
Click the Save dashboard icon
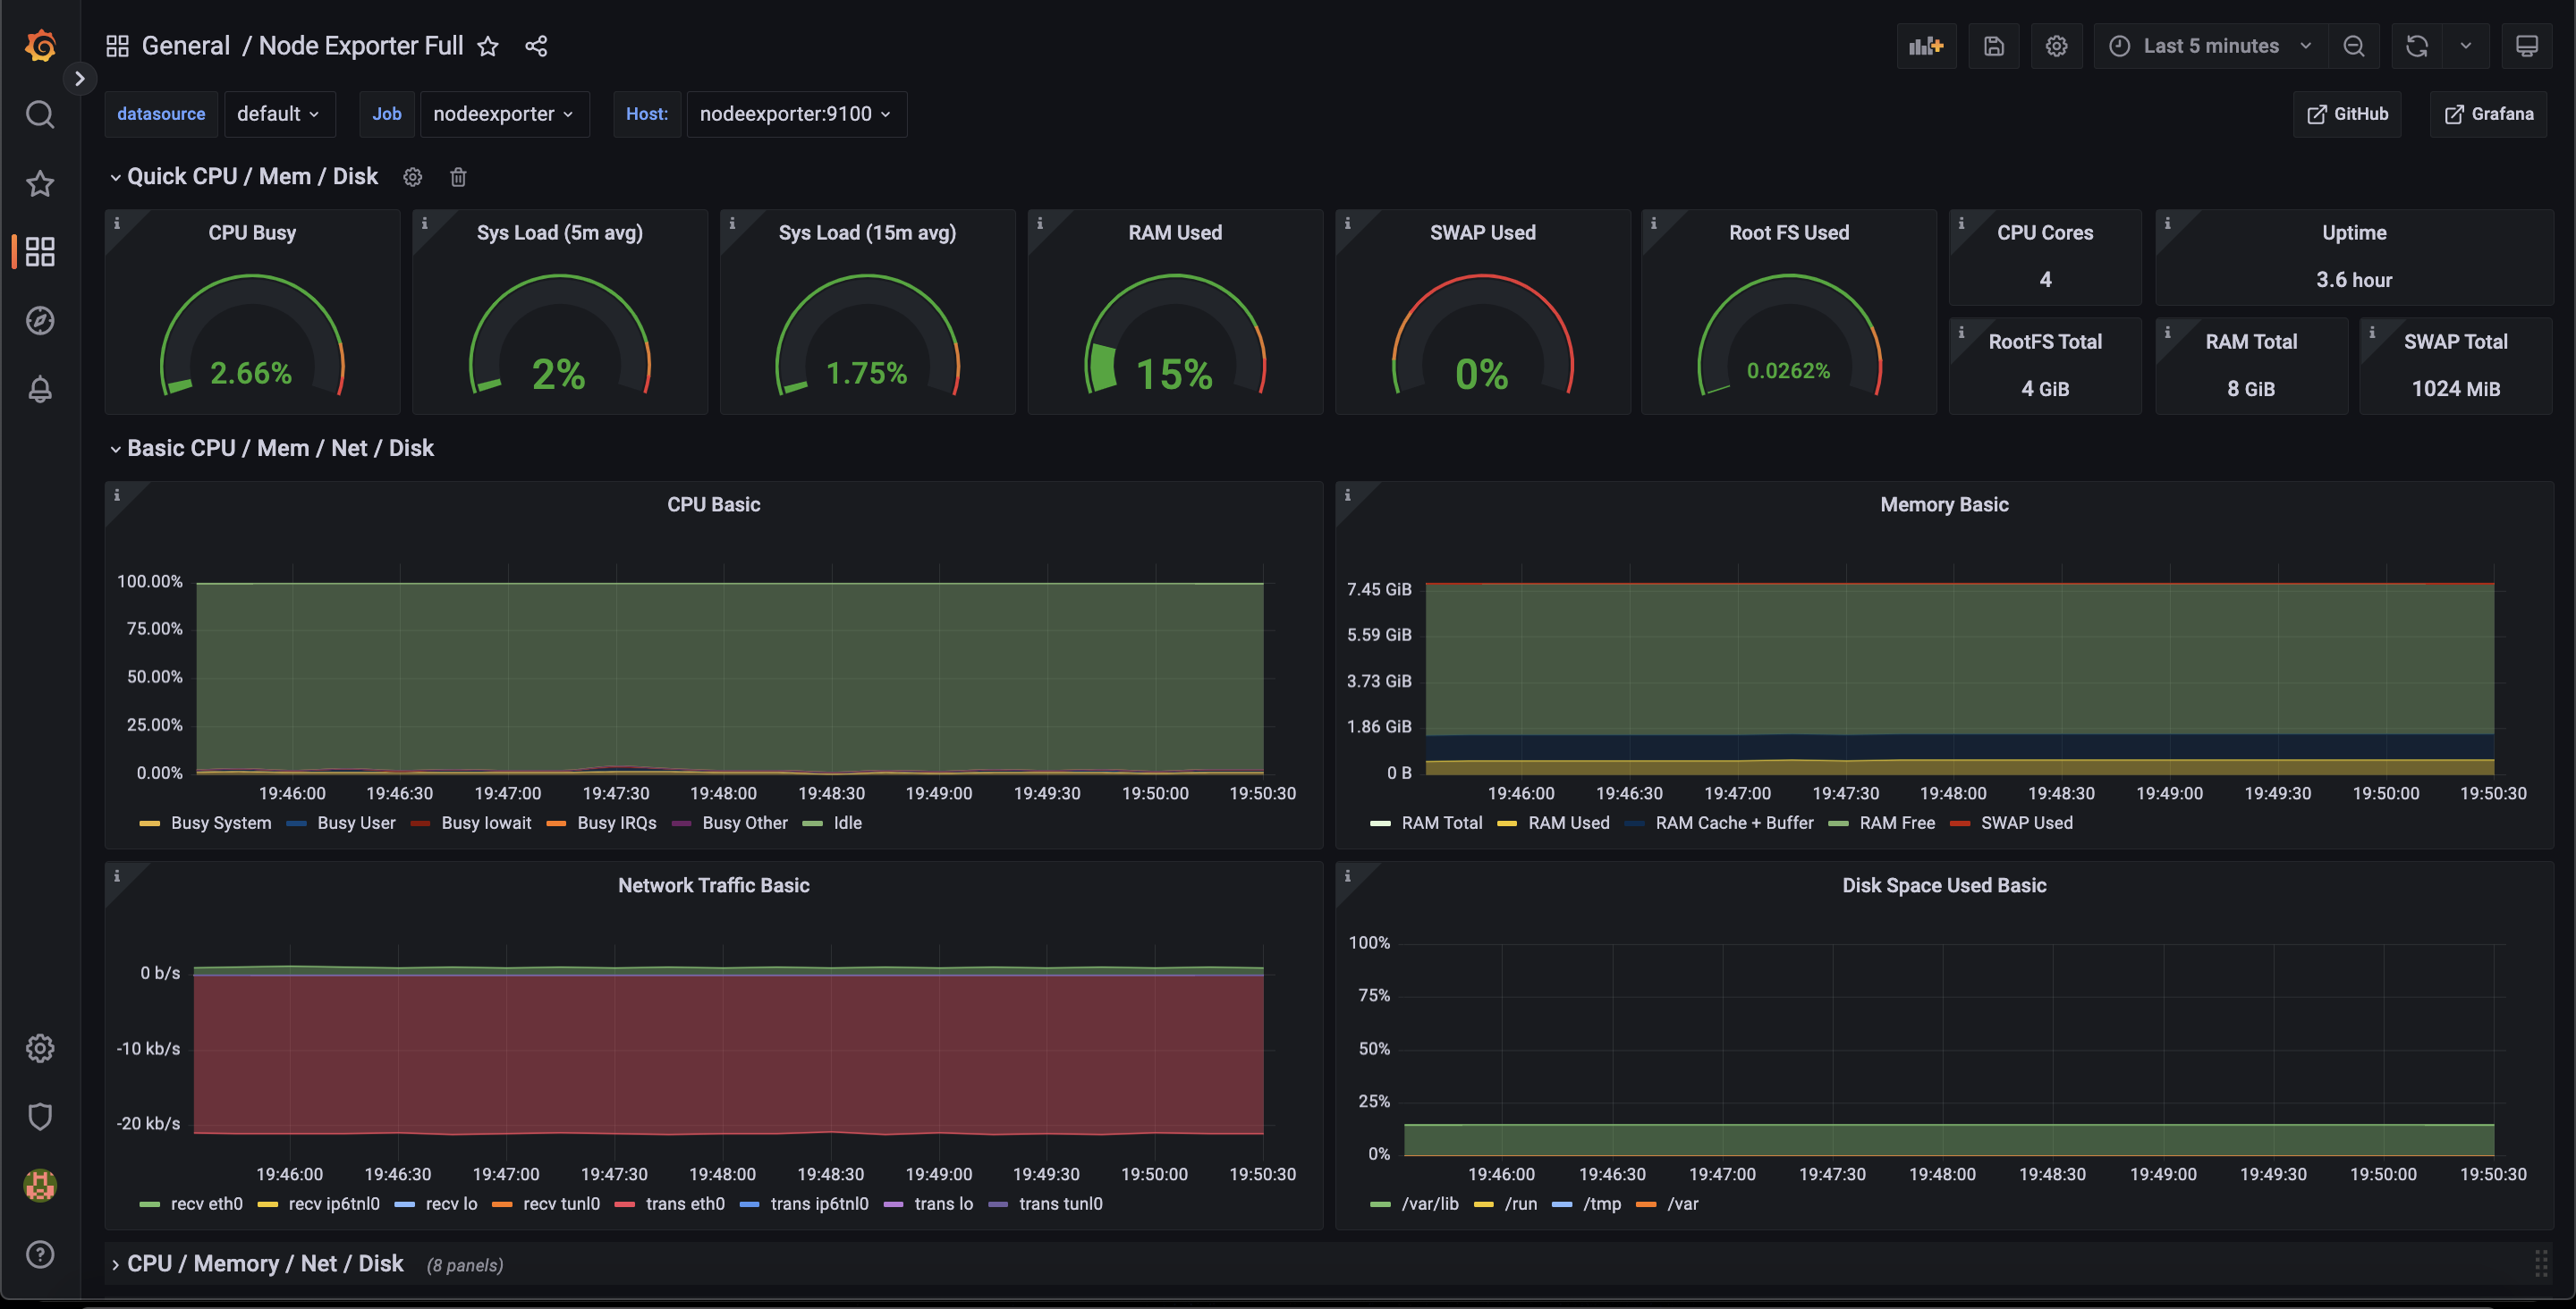(x=1993, y=46)
